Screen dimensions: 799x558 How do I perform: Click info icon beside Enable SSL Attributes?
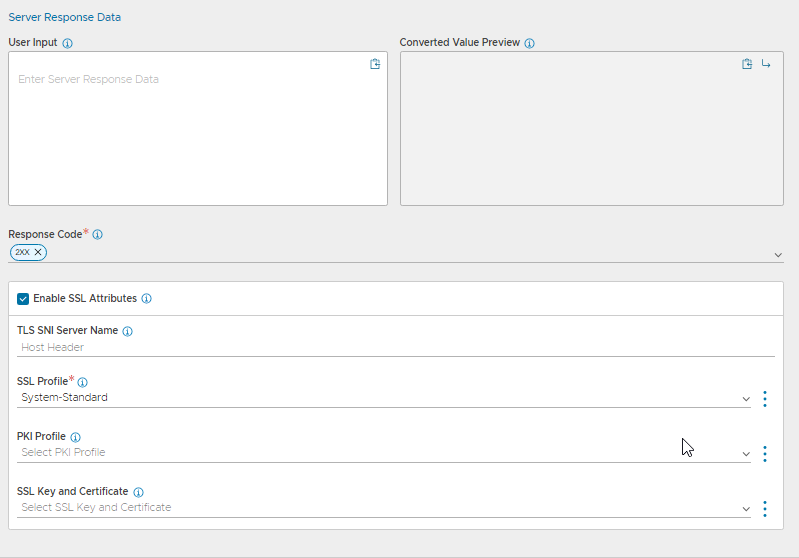coord(146,299)
